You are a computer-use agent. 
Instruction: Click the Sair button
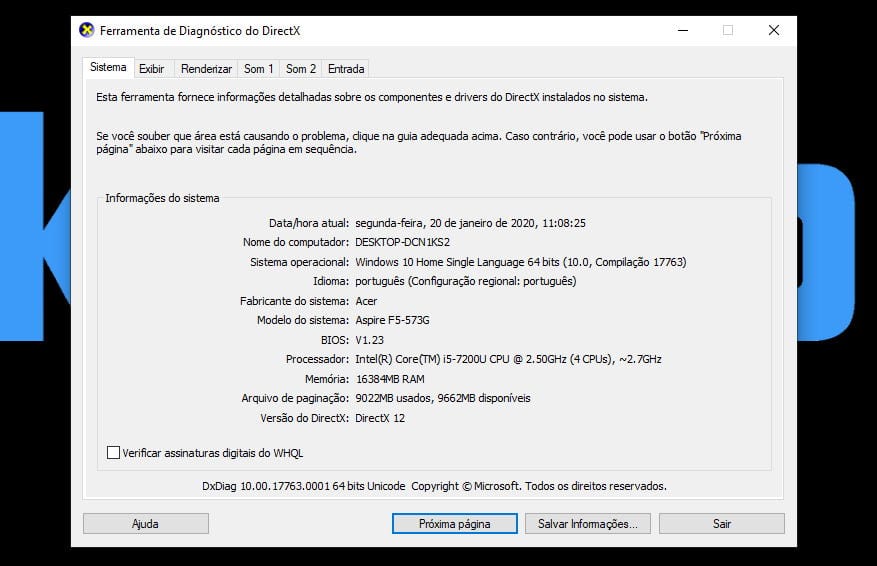tap(722, 523)
